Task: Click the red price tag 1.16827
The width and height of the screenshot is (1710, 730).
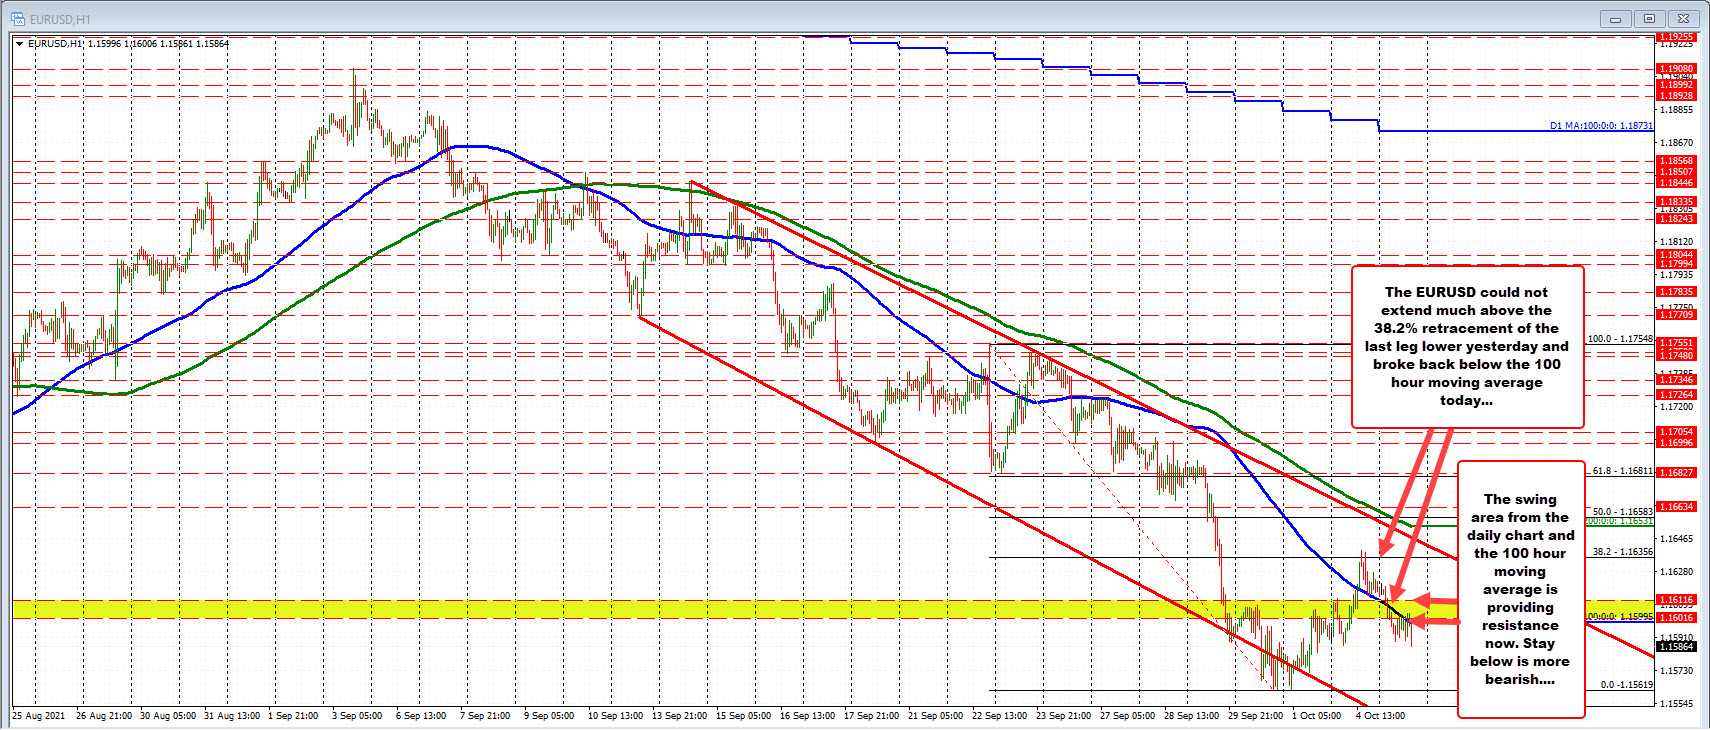Action: (1677, 473)
